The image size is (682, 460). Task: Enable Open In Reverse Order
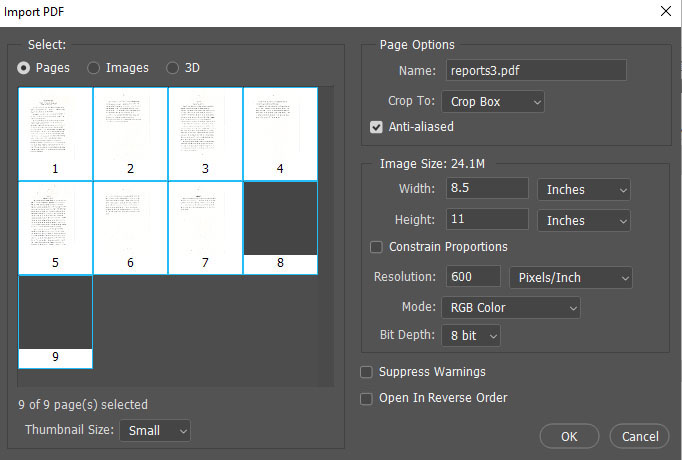pos(366,398)
